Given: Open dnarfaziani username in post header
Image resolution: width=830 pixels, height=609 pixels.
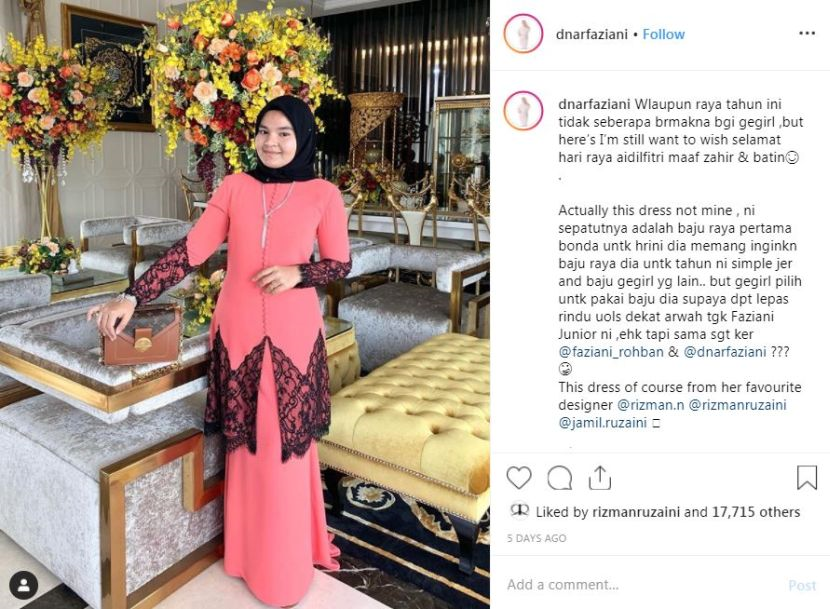Looking at the screenshot, I should point(591,34).
